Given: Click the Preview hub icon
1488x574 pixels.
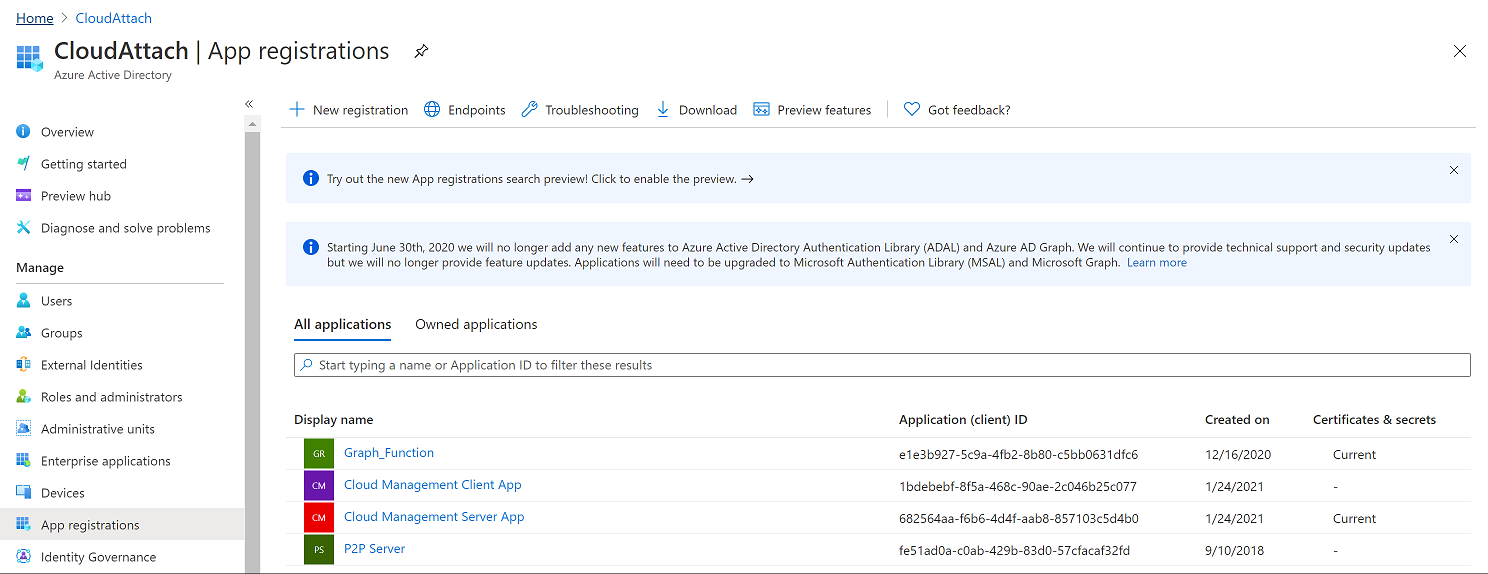Looking at the screenshot, I should (x=24, y=196).
